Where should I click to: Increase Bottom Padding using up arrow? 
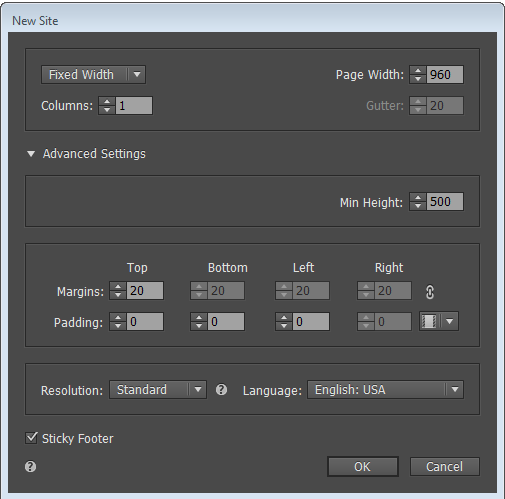tap(199, 317)
